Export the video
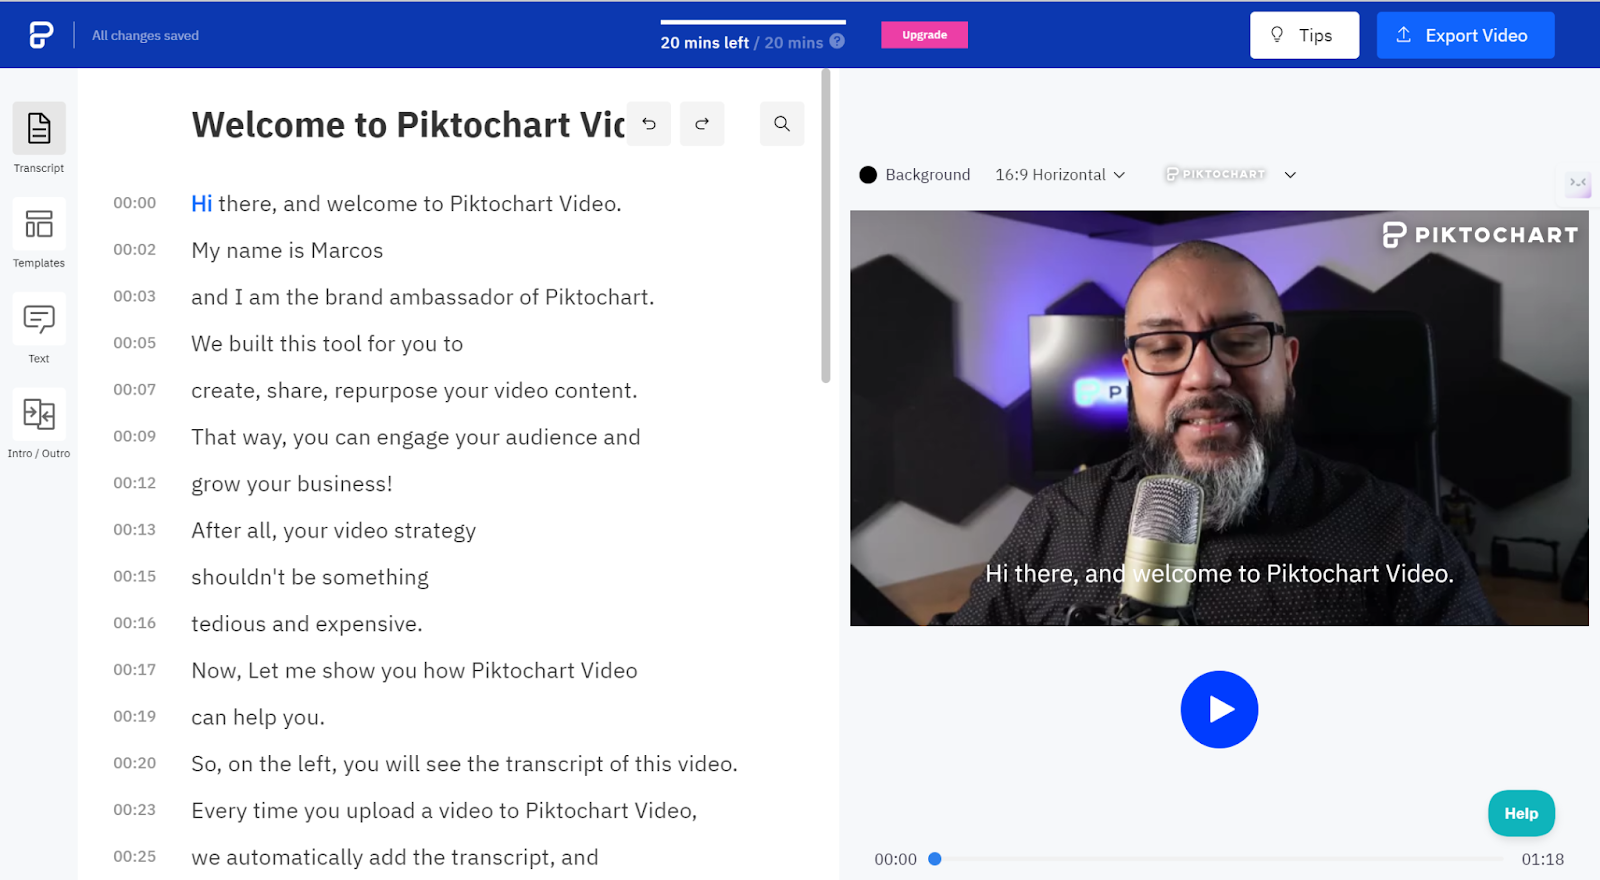Image resolution: width=1600 pixels, height=880 pixels. (x=1465, y=35)
